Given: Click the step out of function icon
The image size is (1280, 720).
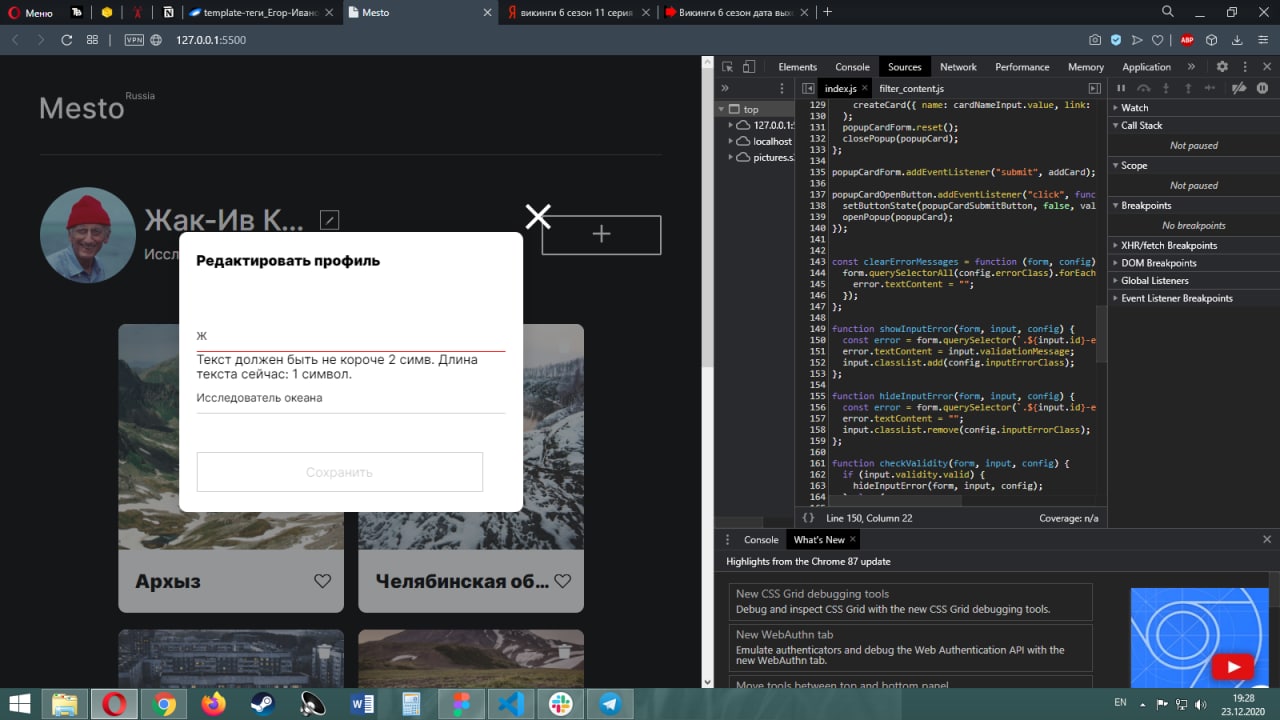Looking at the screenshot, I should [1188, 88].
